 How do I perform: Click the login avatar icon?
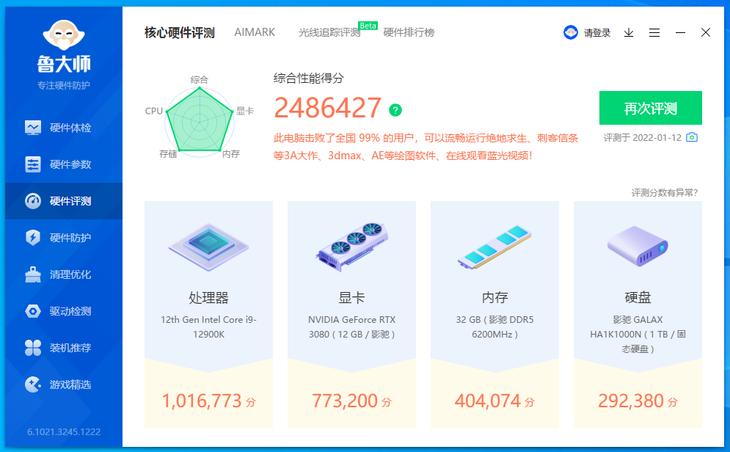coord(570,33)
